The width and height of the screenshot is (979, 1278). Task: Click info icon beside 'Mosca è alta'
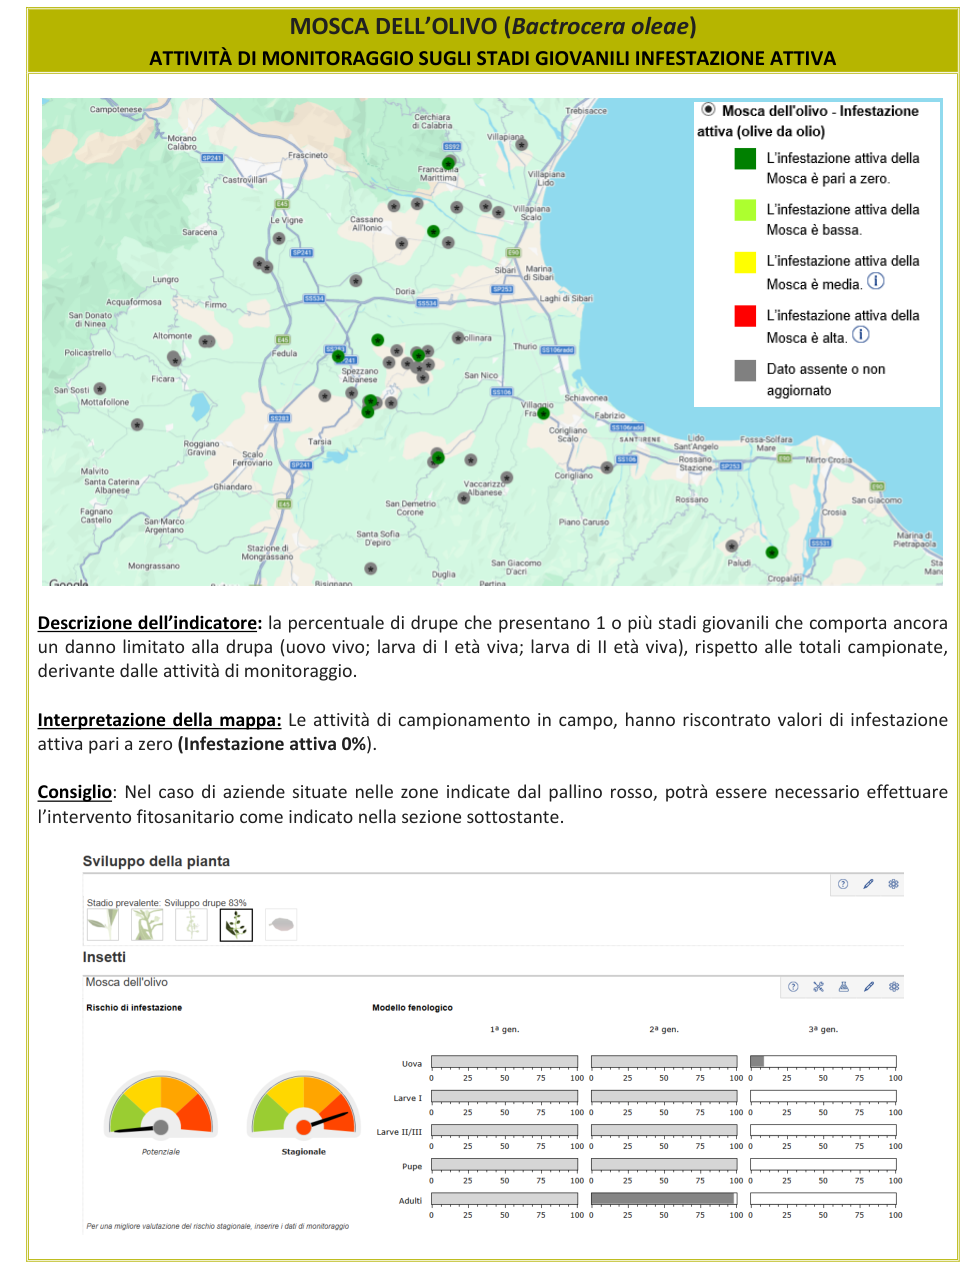point(861,335)
